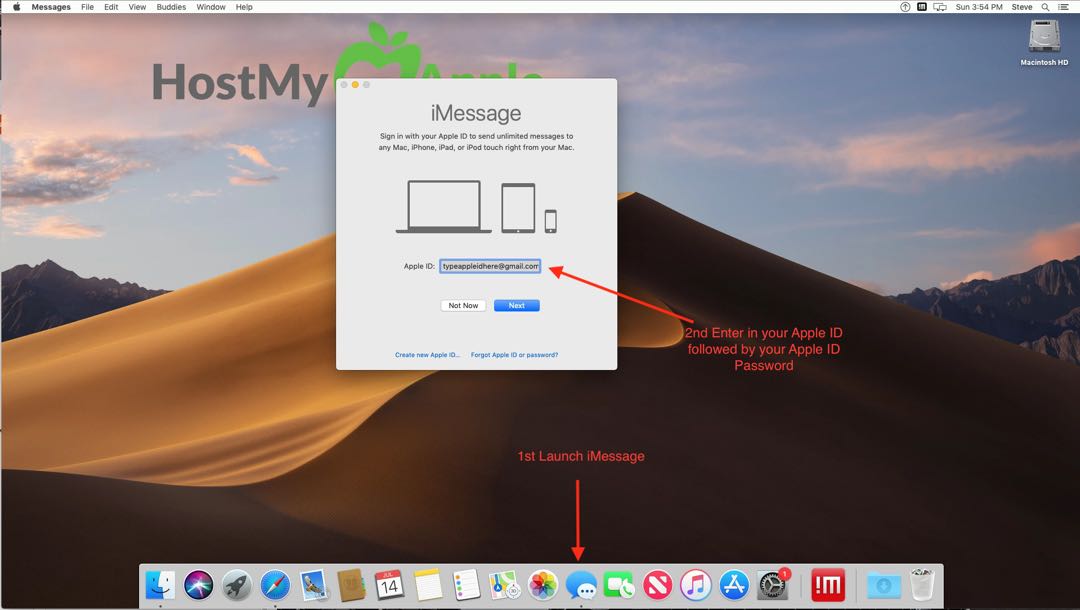Open the News app in Dock
Screen dimensions: 1080x610
tap(657, 586)
